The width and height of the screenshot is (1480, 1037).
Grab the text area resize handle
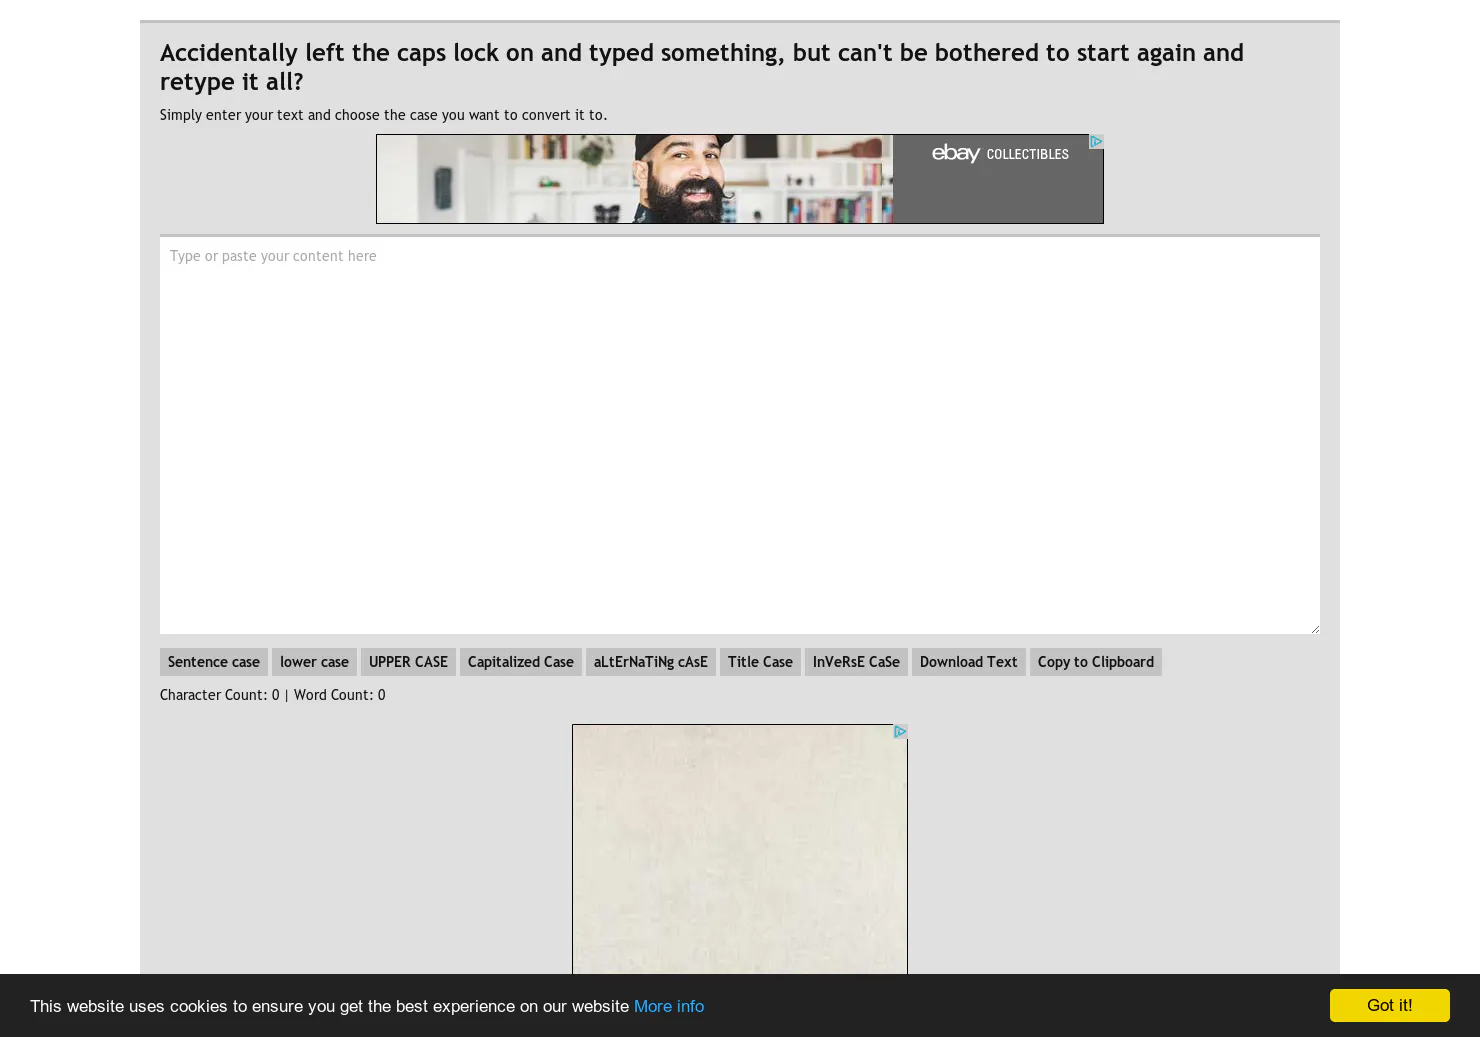click(1314, 628)
